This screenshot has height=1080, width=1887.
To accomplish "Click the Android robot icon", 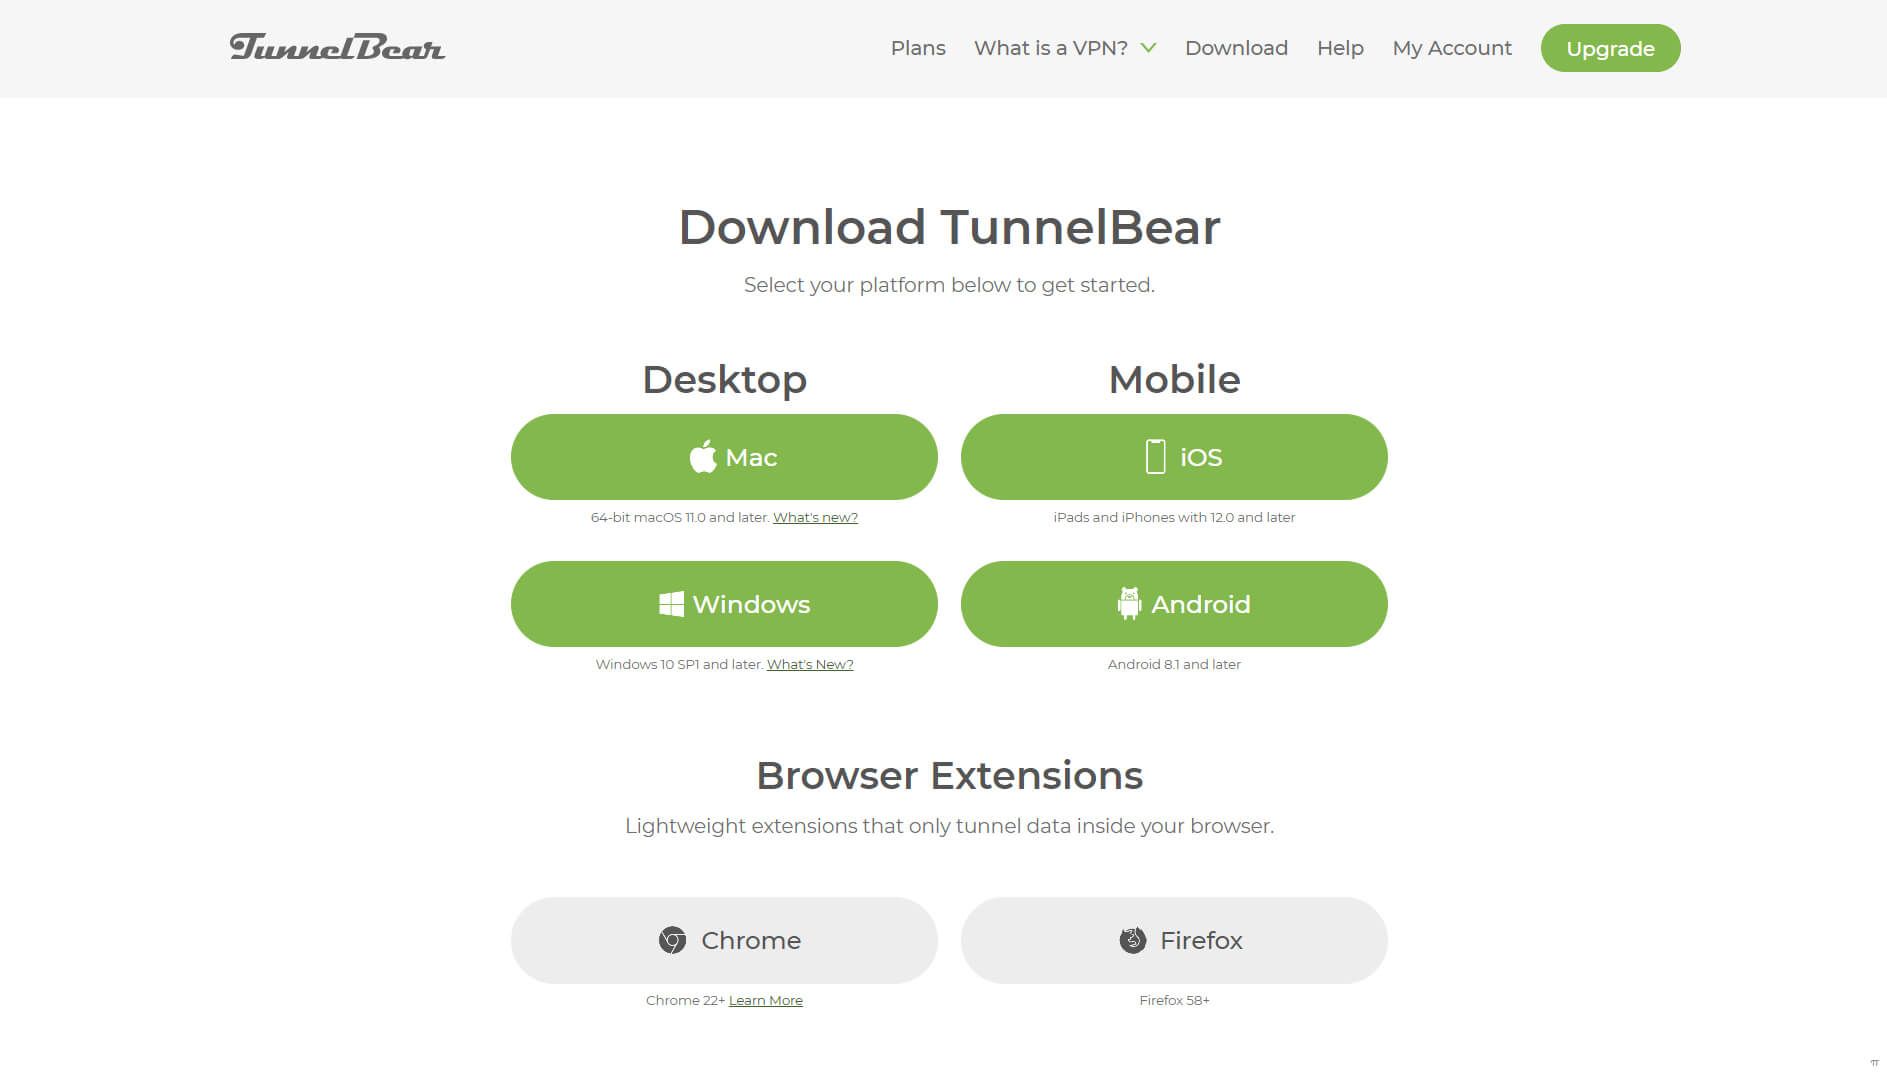I will tap(1129, 604).
